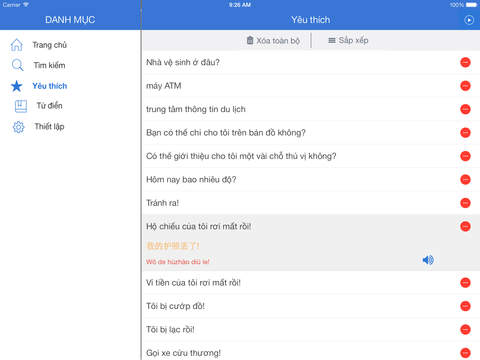Select phrase 'Tôi bị cướp đồ!'

[x=175, y=306]
